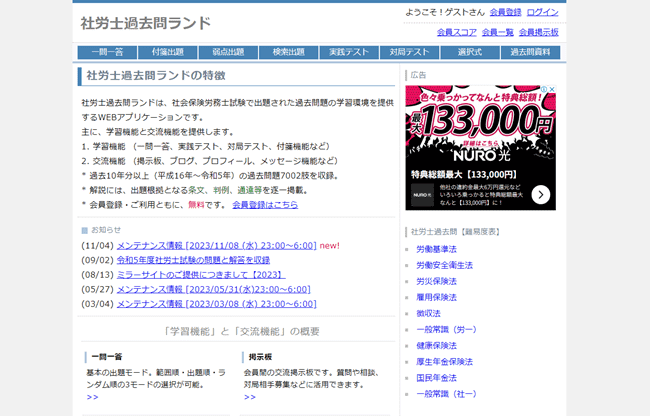Viewport: 650px width, 416px height.
Task: Click the 掲示板 card heading
Action: coord(260,357)
